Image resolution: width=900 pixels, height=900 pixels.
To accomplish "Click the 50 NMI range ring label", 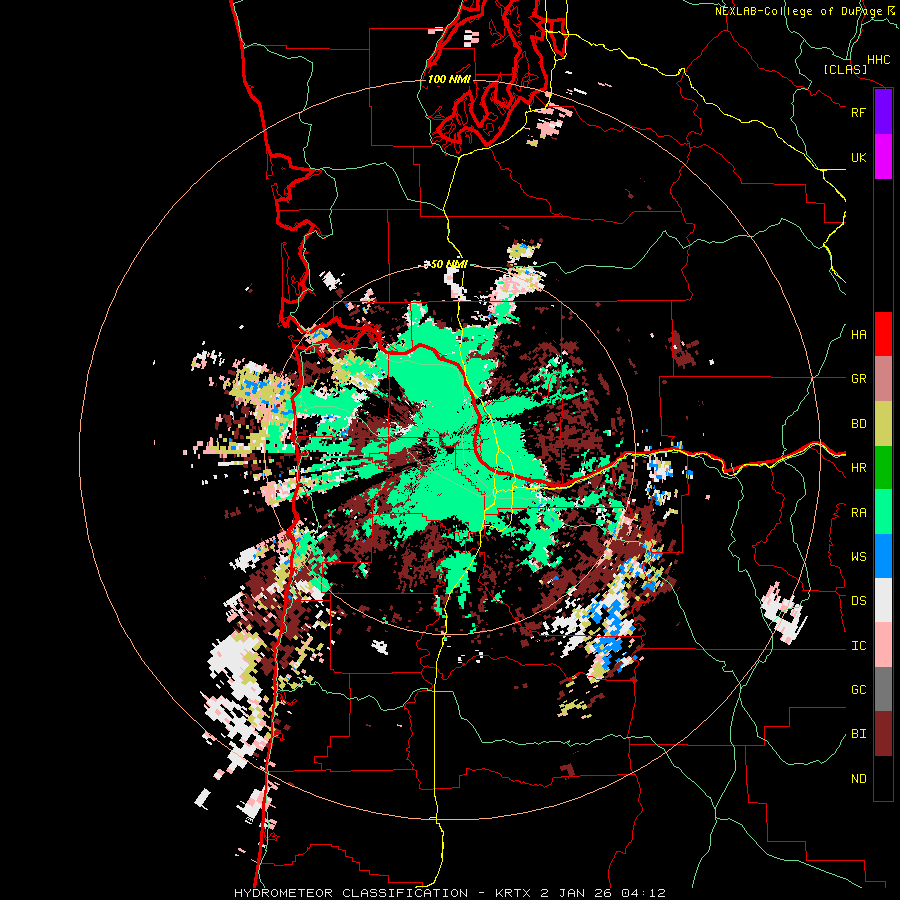I will pos(448,264).
